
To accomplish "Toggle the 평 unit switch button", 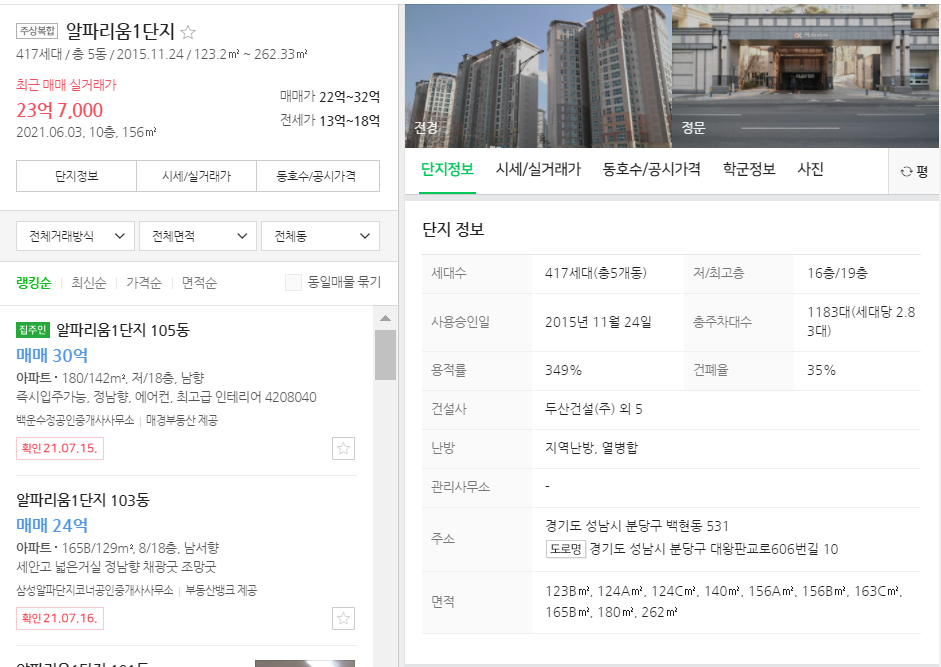I will pos(914,172).
